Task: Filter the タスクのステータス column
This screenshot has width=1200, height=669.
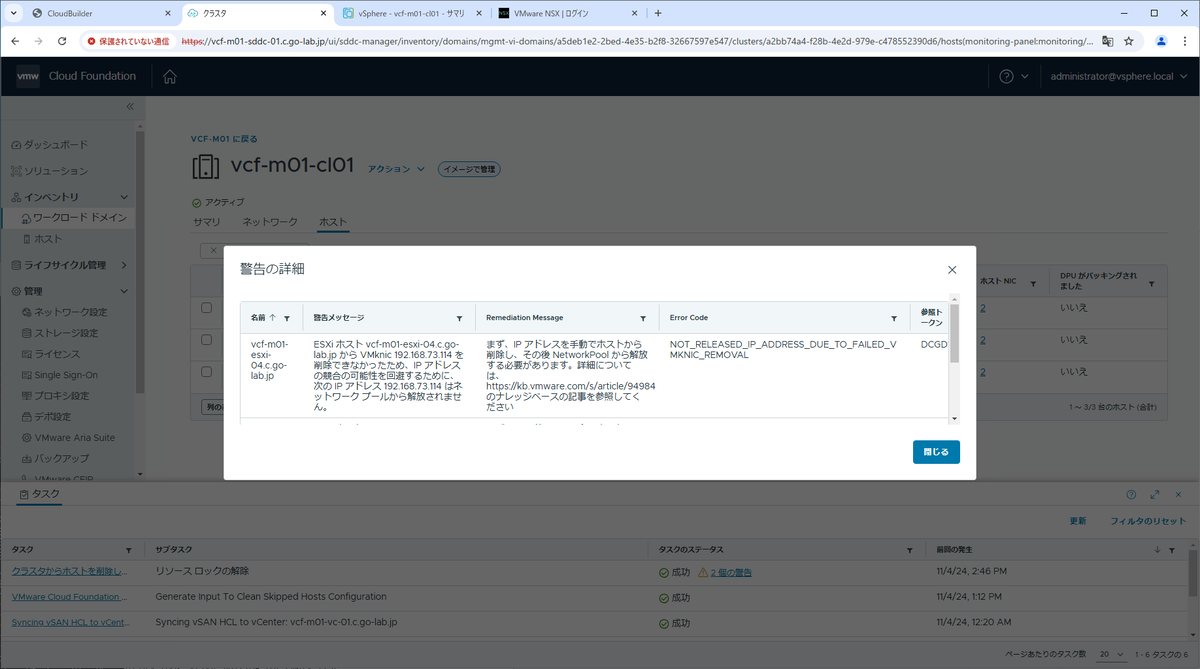Action: coord(909,551)
